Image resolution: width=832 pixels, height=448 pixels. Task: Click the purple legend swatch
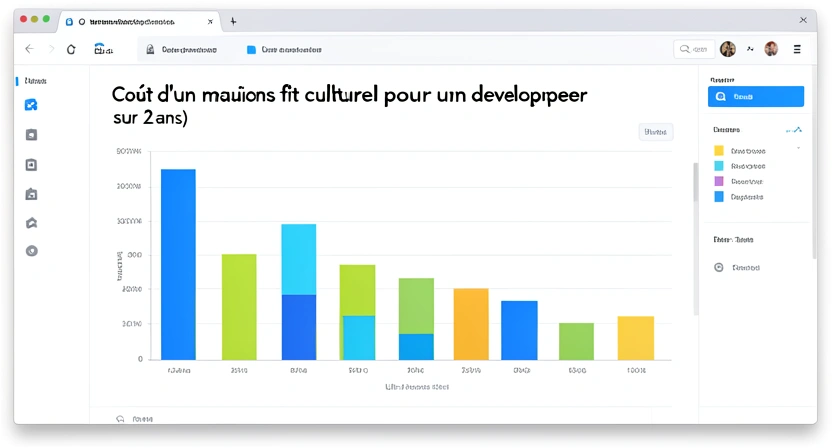point(719,182)
